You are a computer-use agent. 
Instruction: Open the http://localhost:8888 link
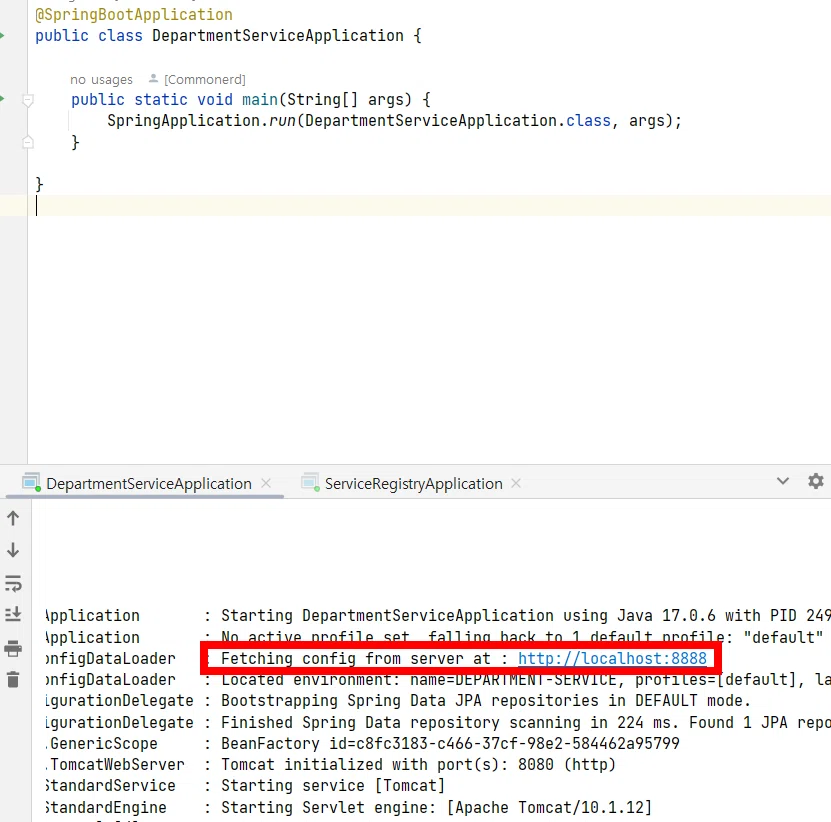612,658
